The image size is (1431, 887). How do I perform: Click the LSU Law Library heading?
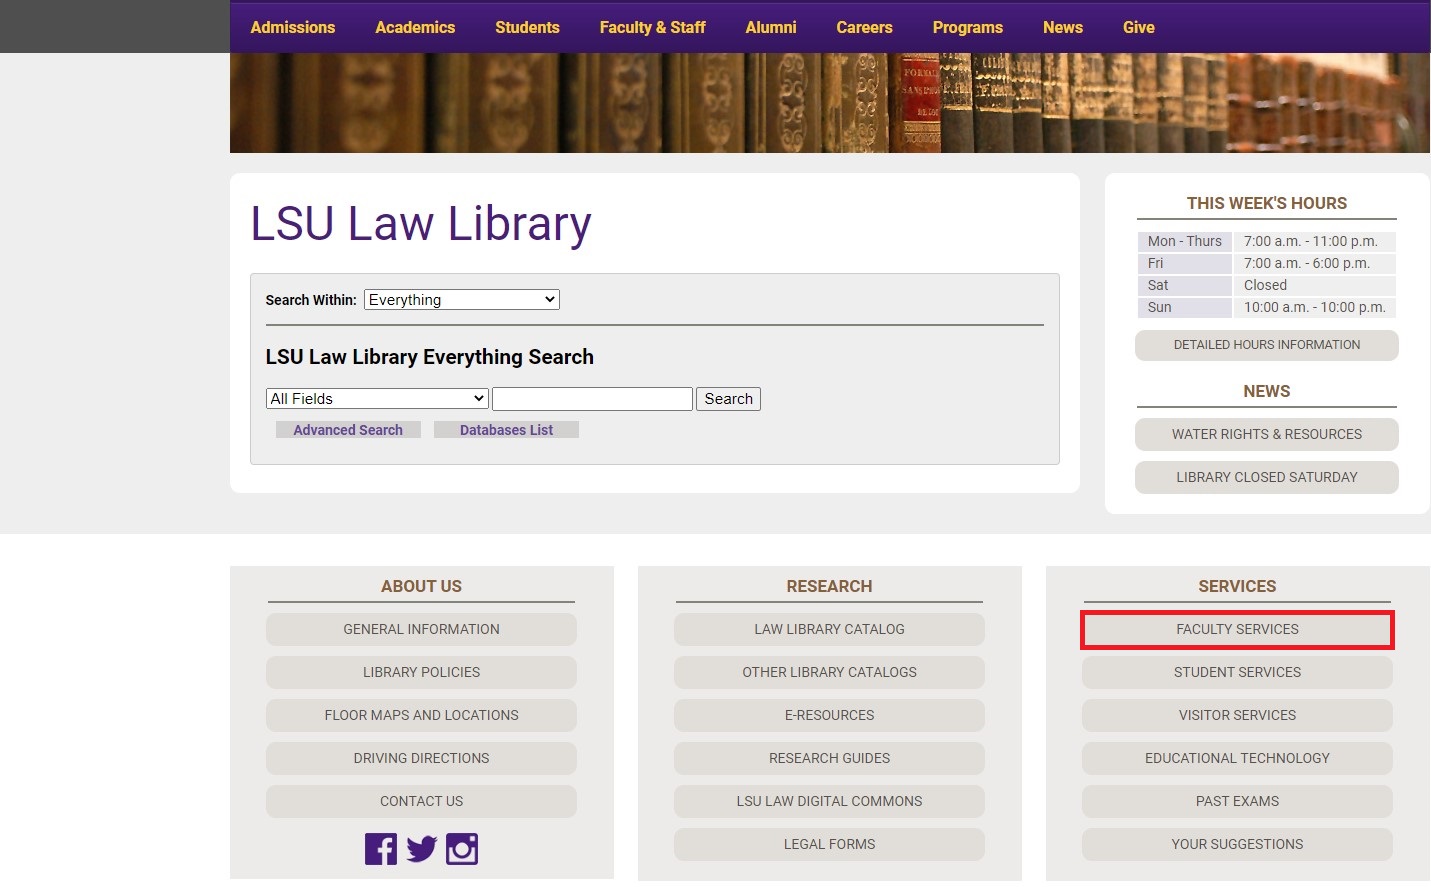click(420, 224)
